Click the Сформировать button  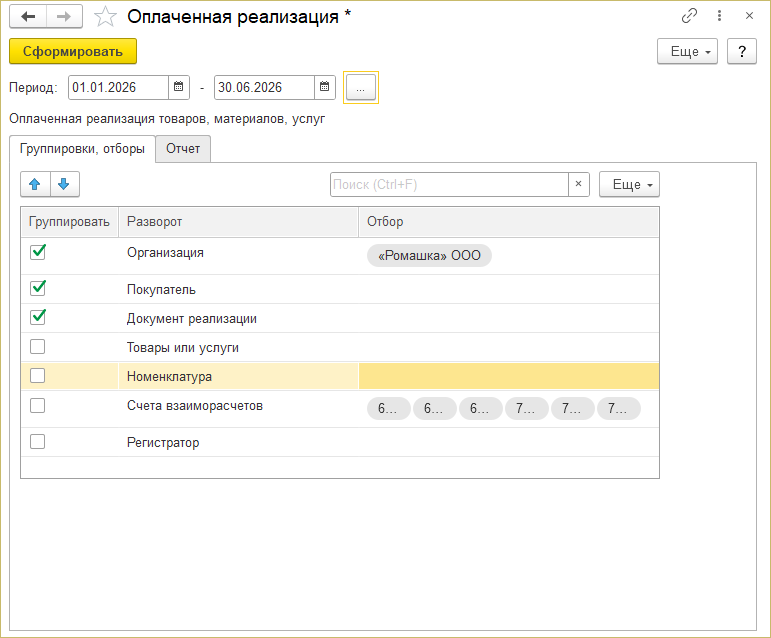point(73,51)
